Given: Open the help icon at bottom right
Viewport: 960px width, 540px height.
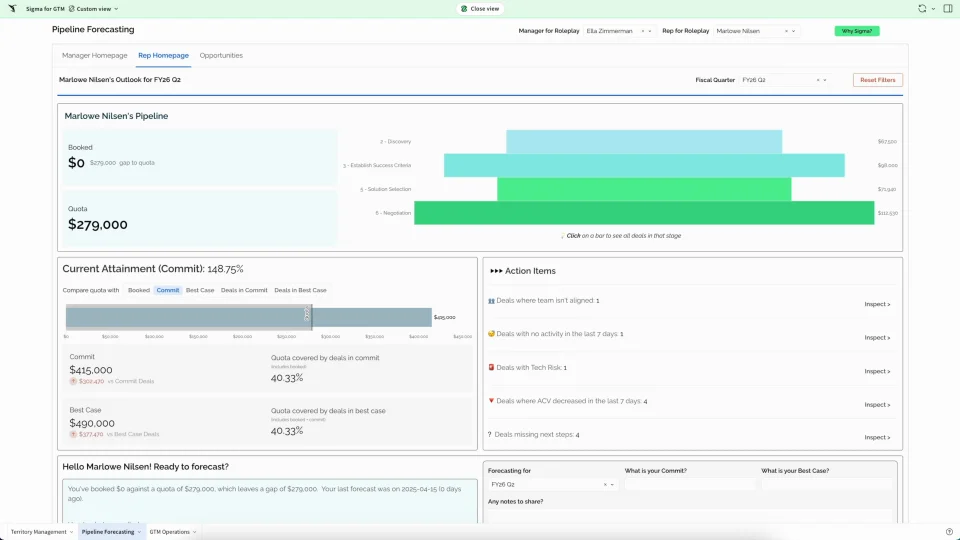Looking at the screenshot, I should pos(948,532).
